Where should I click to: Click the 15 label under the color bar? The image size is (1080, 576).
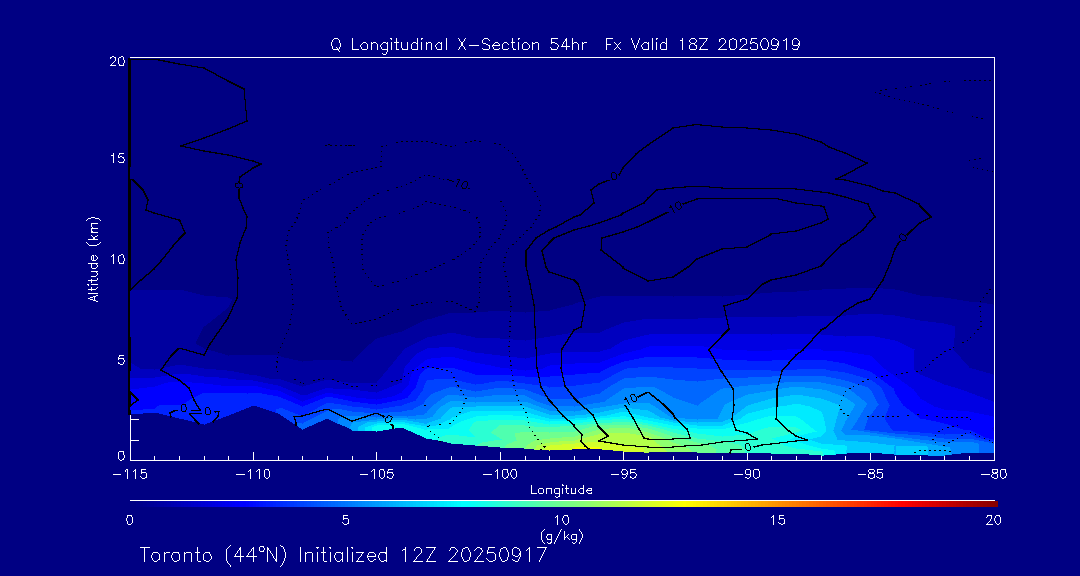pos(777,520)
